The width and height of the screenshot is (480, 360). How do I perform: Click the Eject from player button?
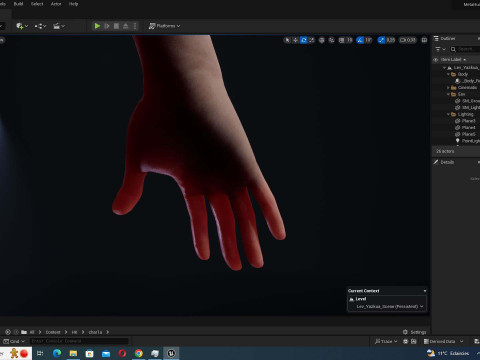pos(126,26)
